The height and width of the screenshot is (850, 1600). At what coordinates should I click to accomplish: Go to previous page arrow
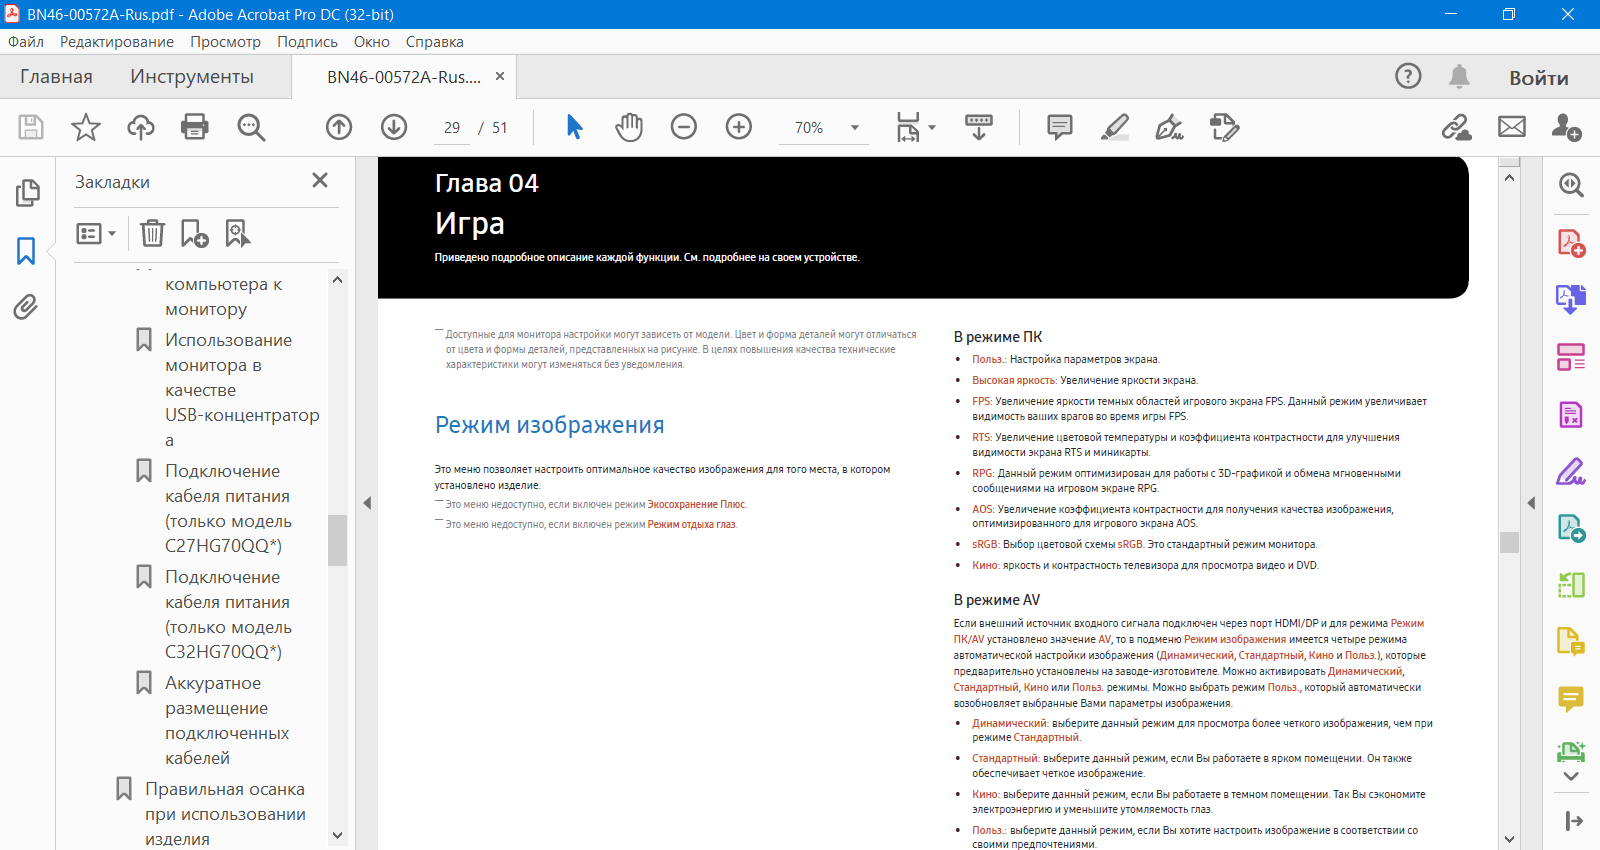[x=339, y=127]
